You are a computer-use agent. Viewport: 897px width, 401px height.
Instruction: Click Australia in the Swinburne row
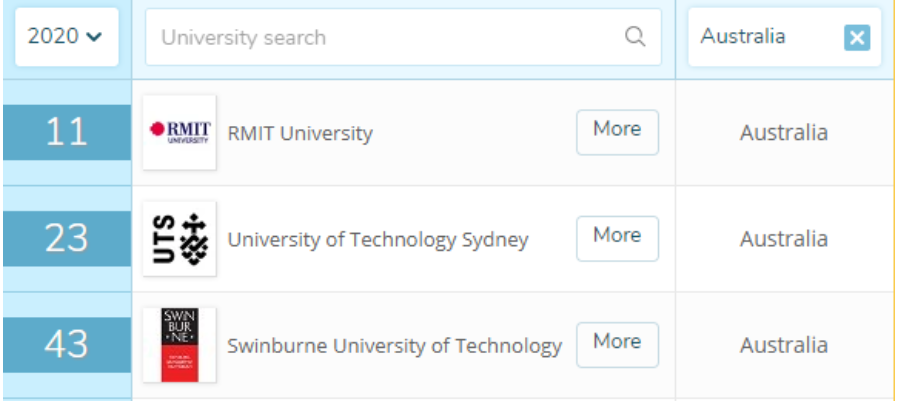click(784, 346)
